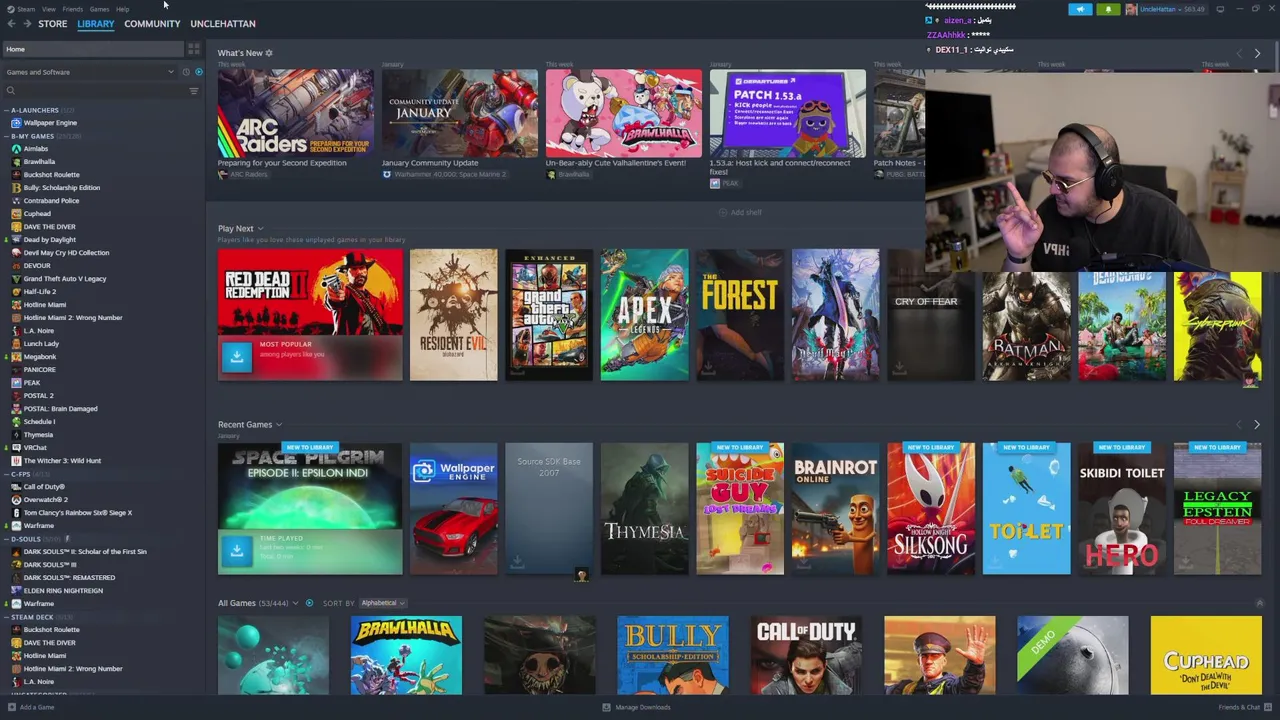Enter Big Picture mode via monitor icon
The height and width of the screenshot is (720, 1280).
coord(1220,9)
